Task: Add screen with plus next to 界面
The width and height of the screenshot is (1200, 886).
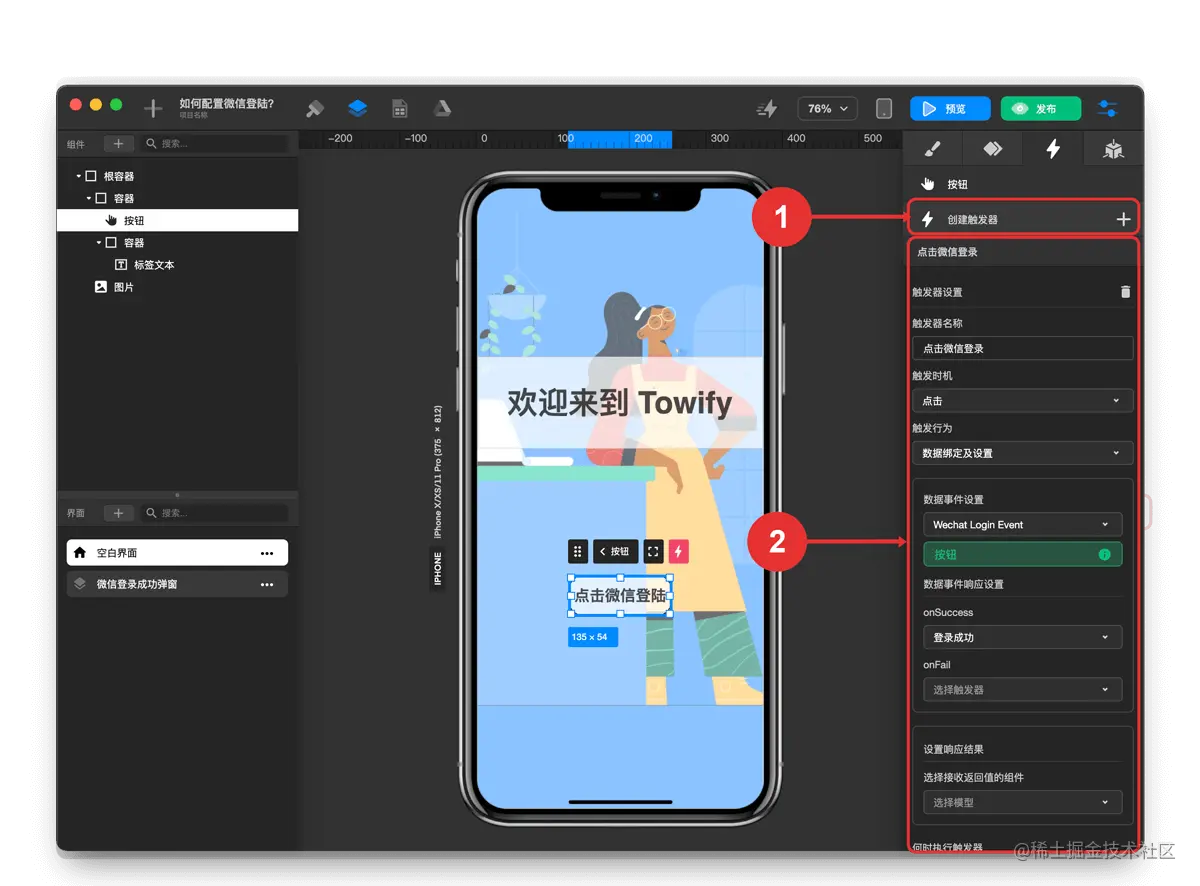Action: tap(118, 513)
